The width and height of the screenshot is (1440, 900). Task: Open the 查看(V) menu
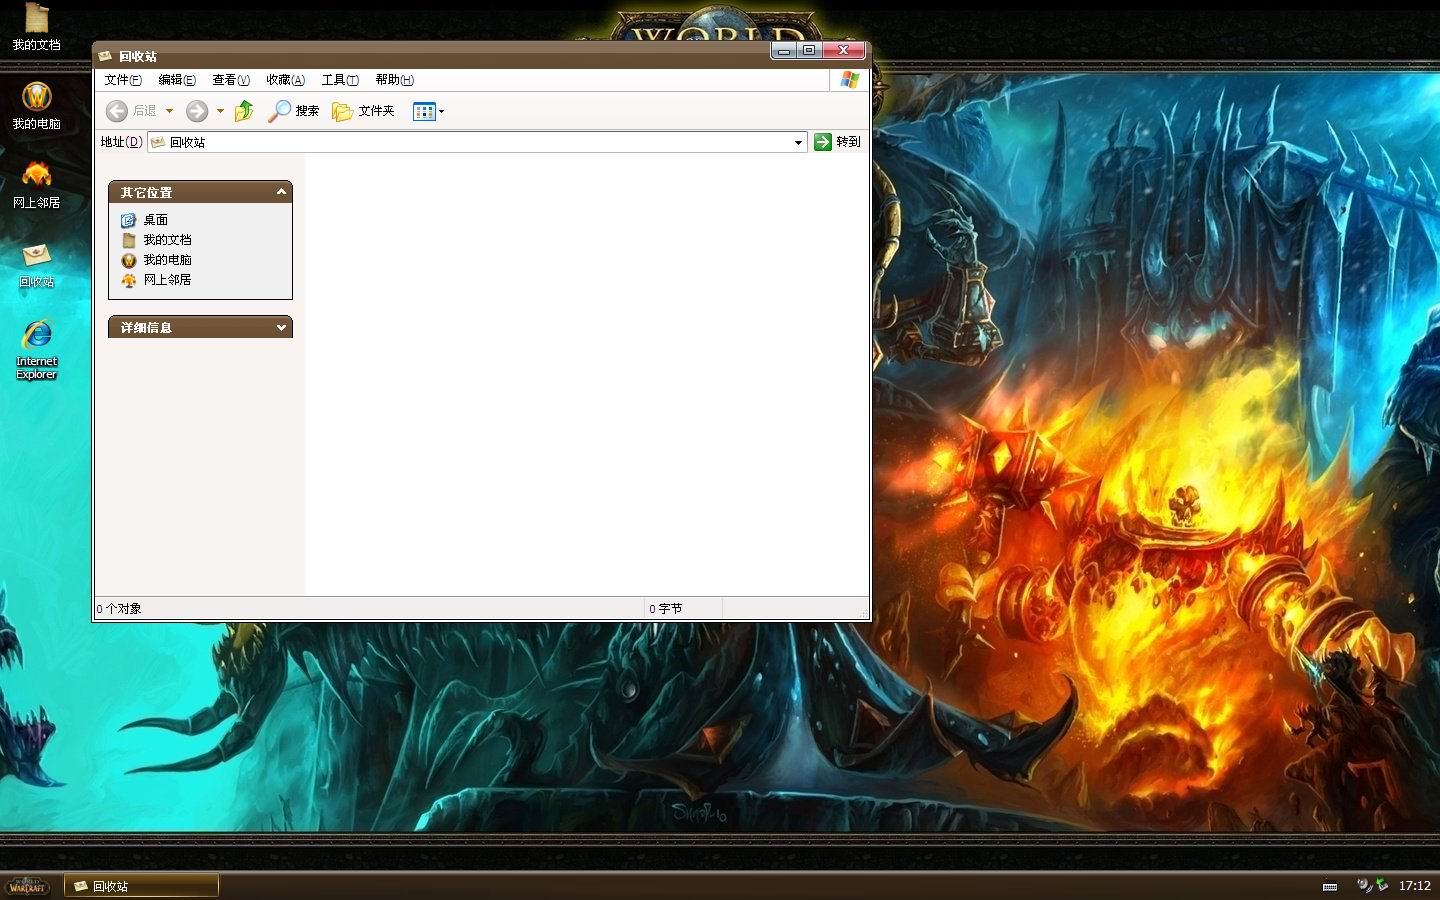click(231, 80)
